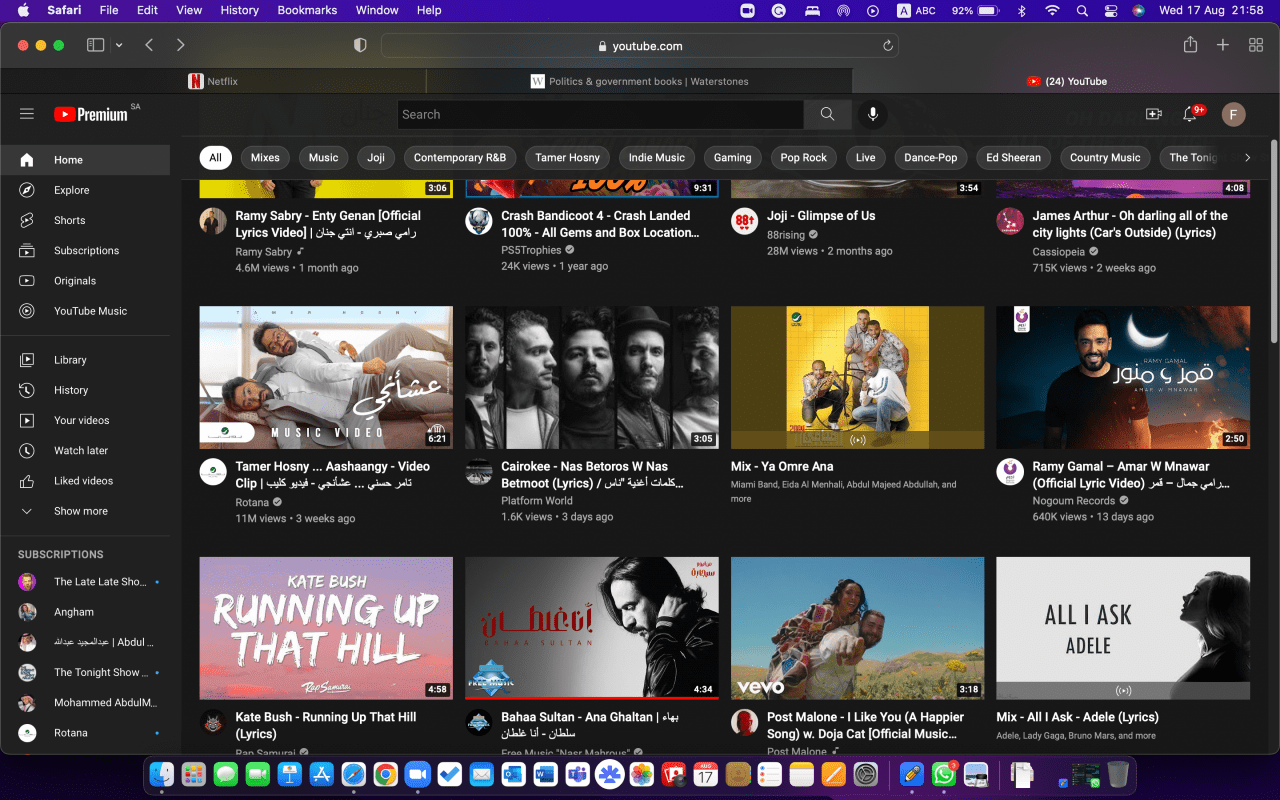Open the ABC input source menu

point(915,11)
